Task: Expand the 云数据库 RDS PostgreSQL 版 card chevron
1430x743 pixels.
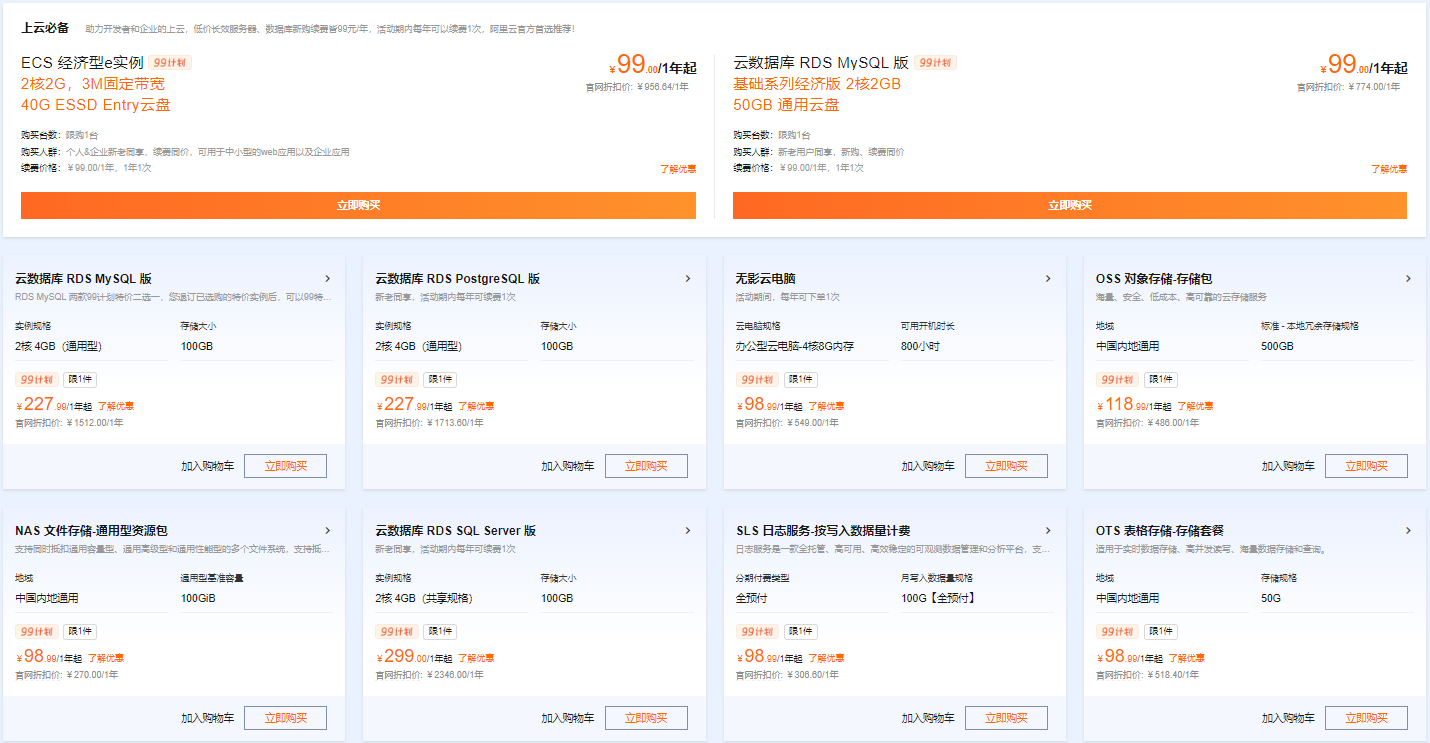Action: click(x=688, y=279)
